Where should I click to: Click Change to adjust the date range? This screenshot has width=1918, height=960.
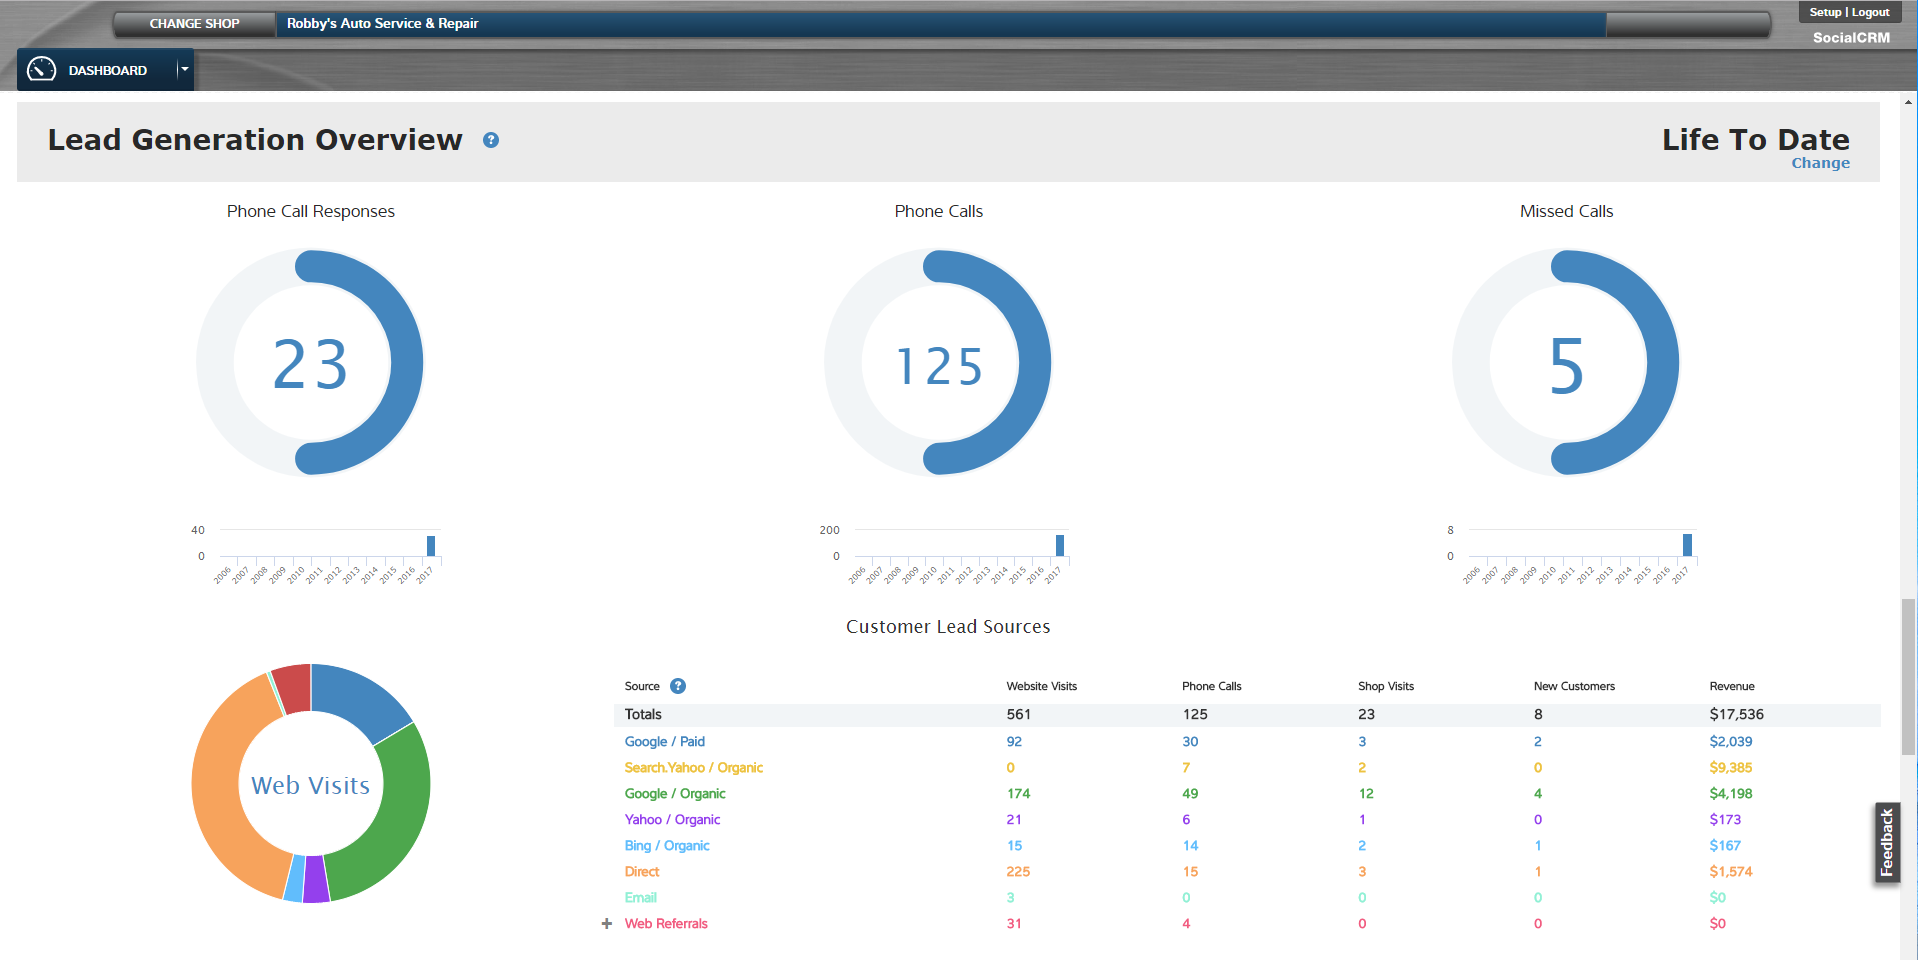1819,162
